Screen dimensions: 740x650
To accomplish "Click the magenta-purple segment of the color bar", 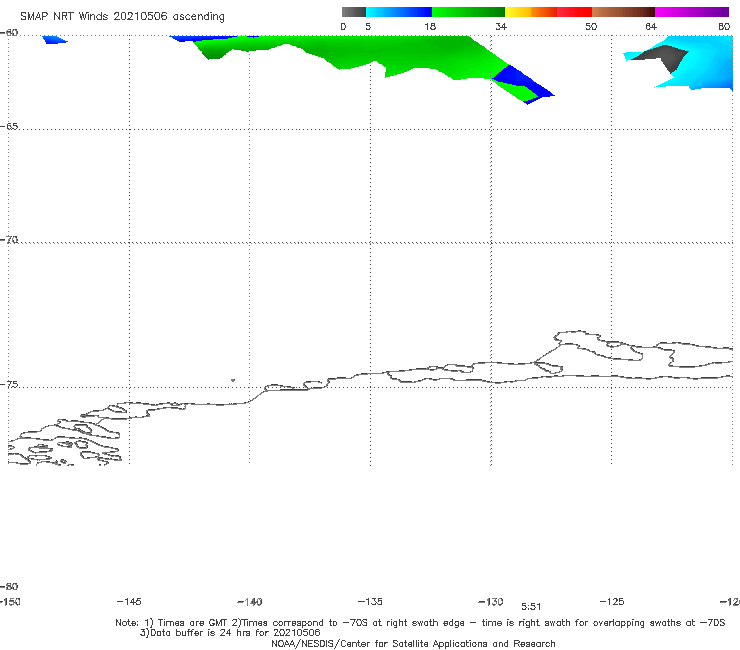I will 692,12.
